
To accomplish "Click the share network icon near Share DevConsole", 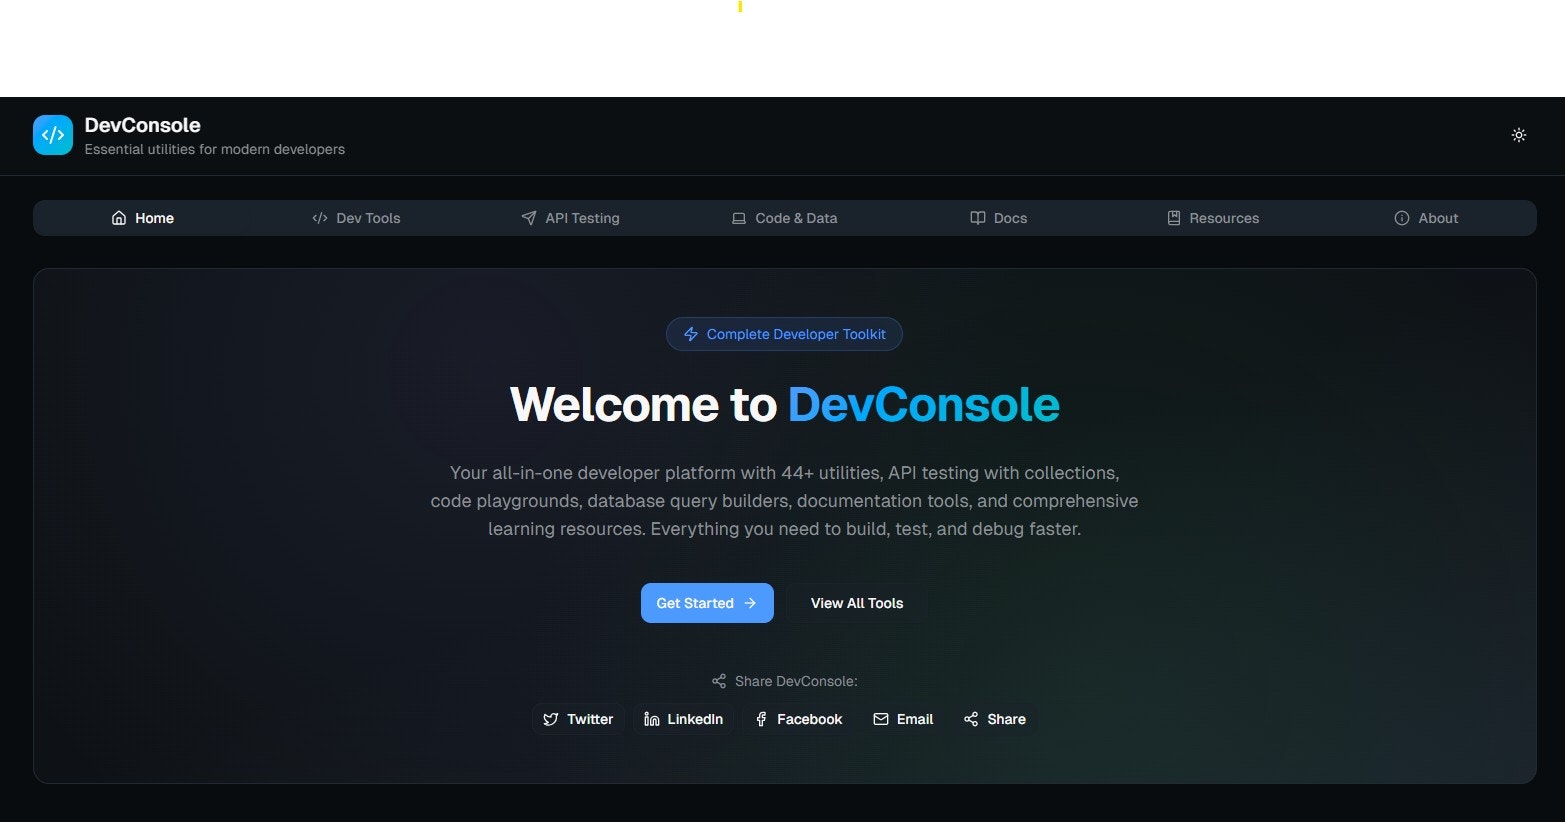I will click(x=718, y=680).
